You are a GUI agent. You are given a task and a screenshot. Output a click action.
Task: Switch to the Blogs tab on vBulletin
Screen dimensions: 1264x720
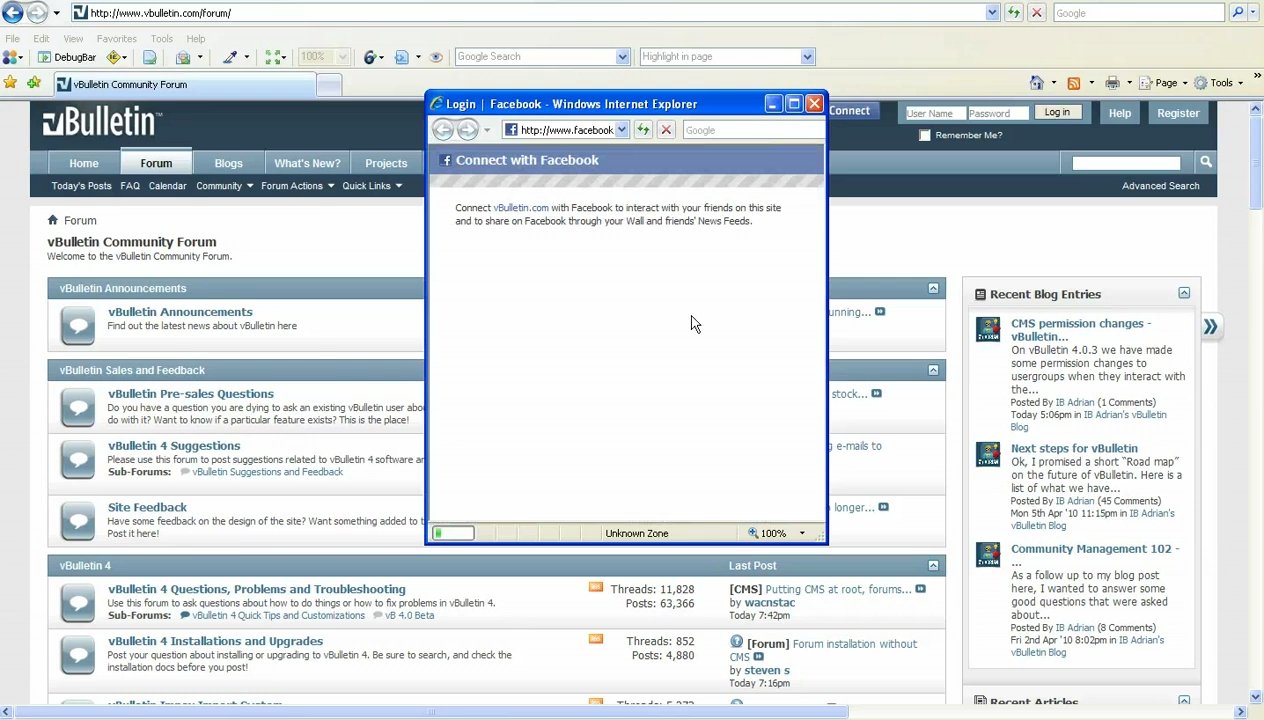[228, 163]
